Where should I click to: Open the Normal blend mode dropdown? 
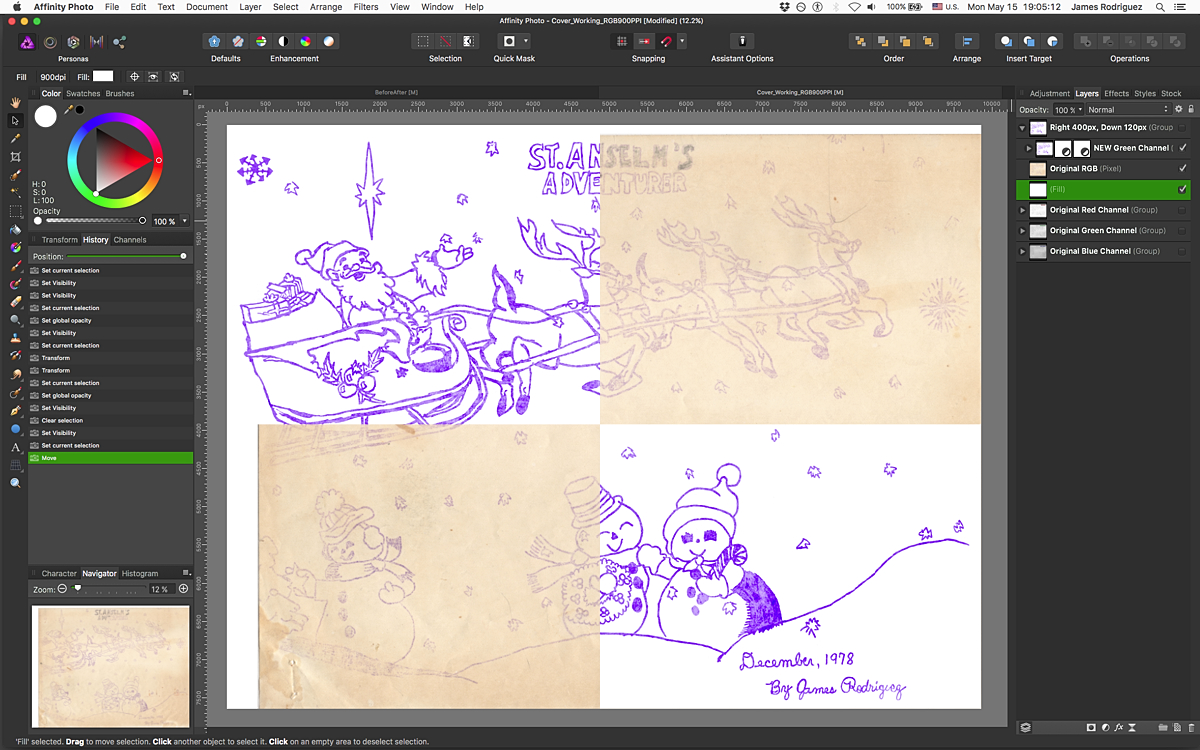[x=1127, y=109]
